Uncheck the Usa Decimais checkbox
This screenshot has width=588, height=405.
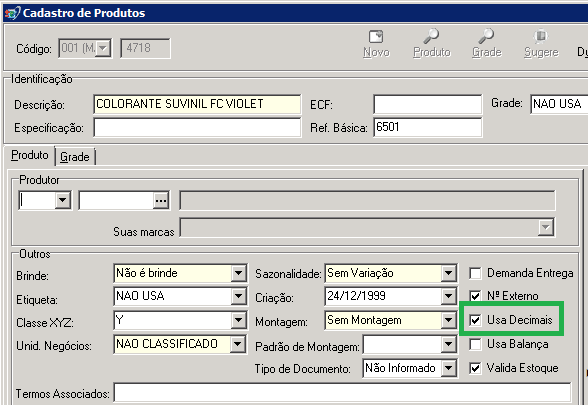[475, 320]
